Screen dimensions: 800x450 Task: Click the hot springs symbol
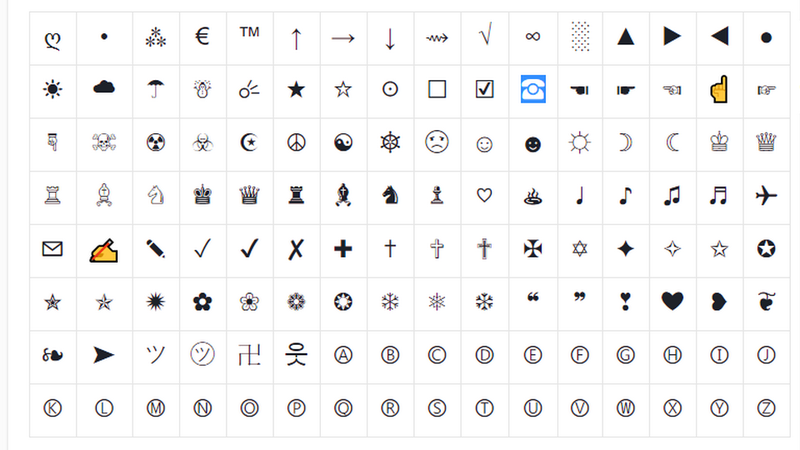[x=533, y=196]
